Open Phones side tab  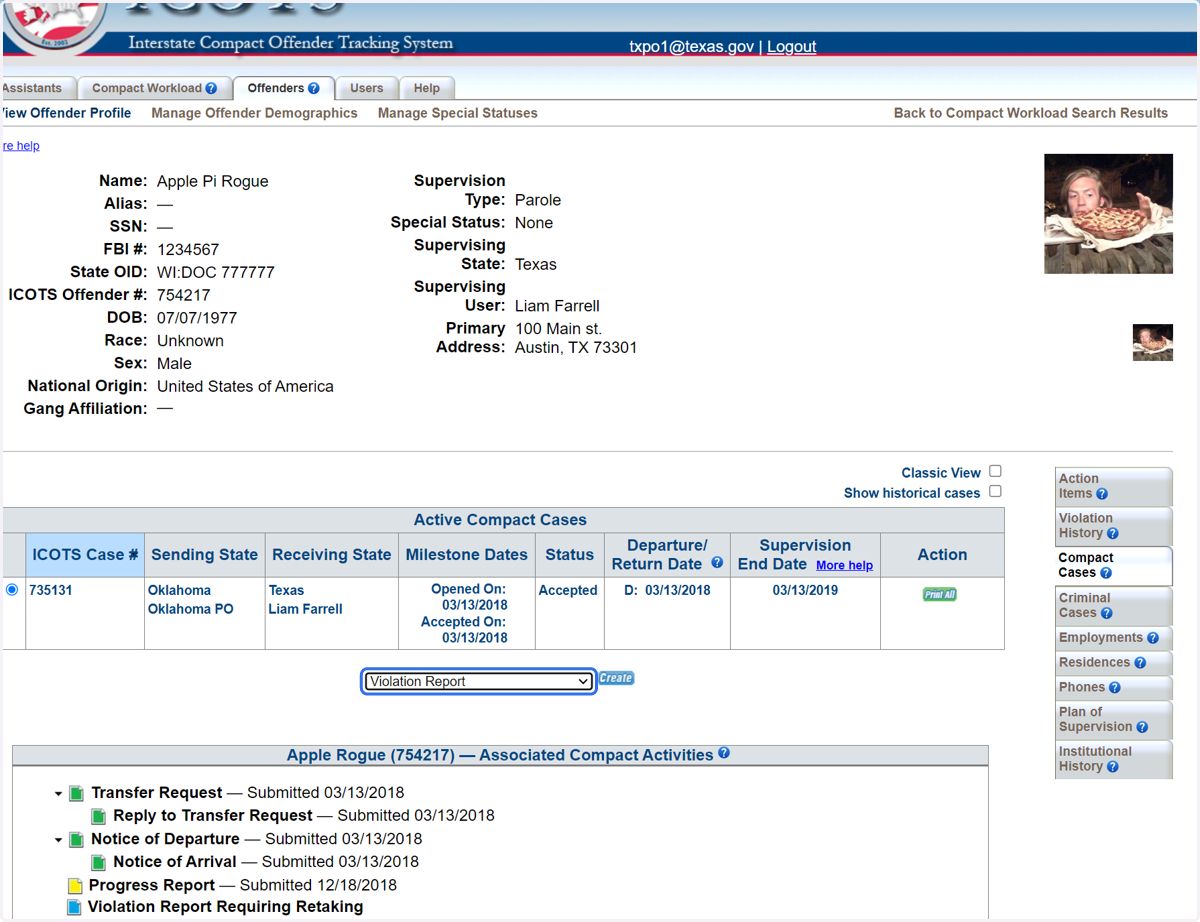1113,688
